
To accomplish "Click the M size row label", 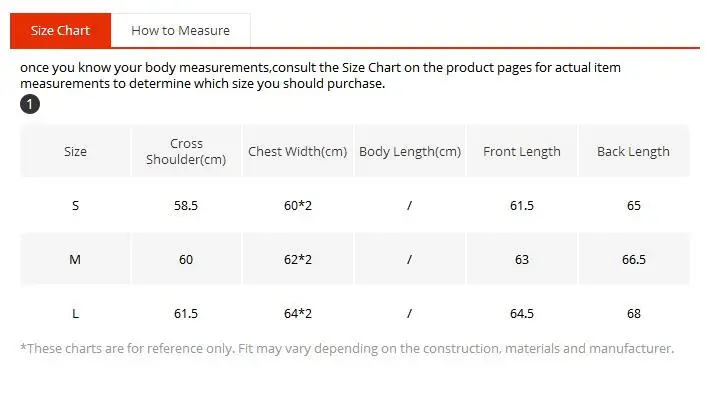I will pyautogui.click(x=75, y=259).
